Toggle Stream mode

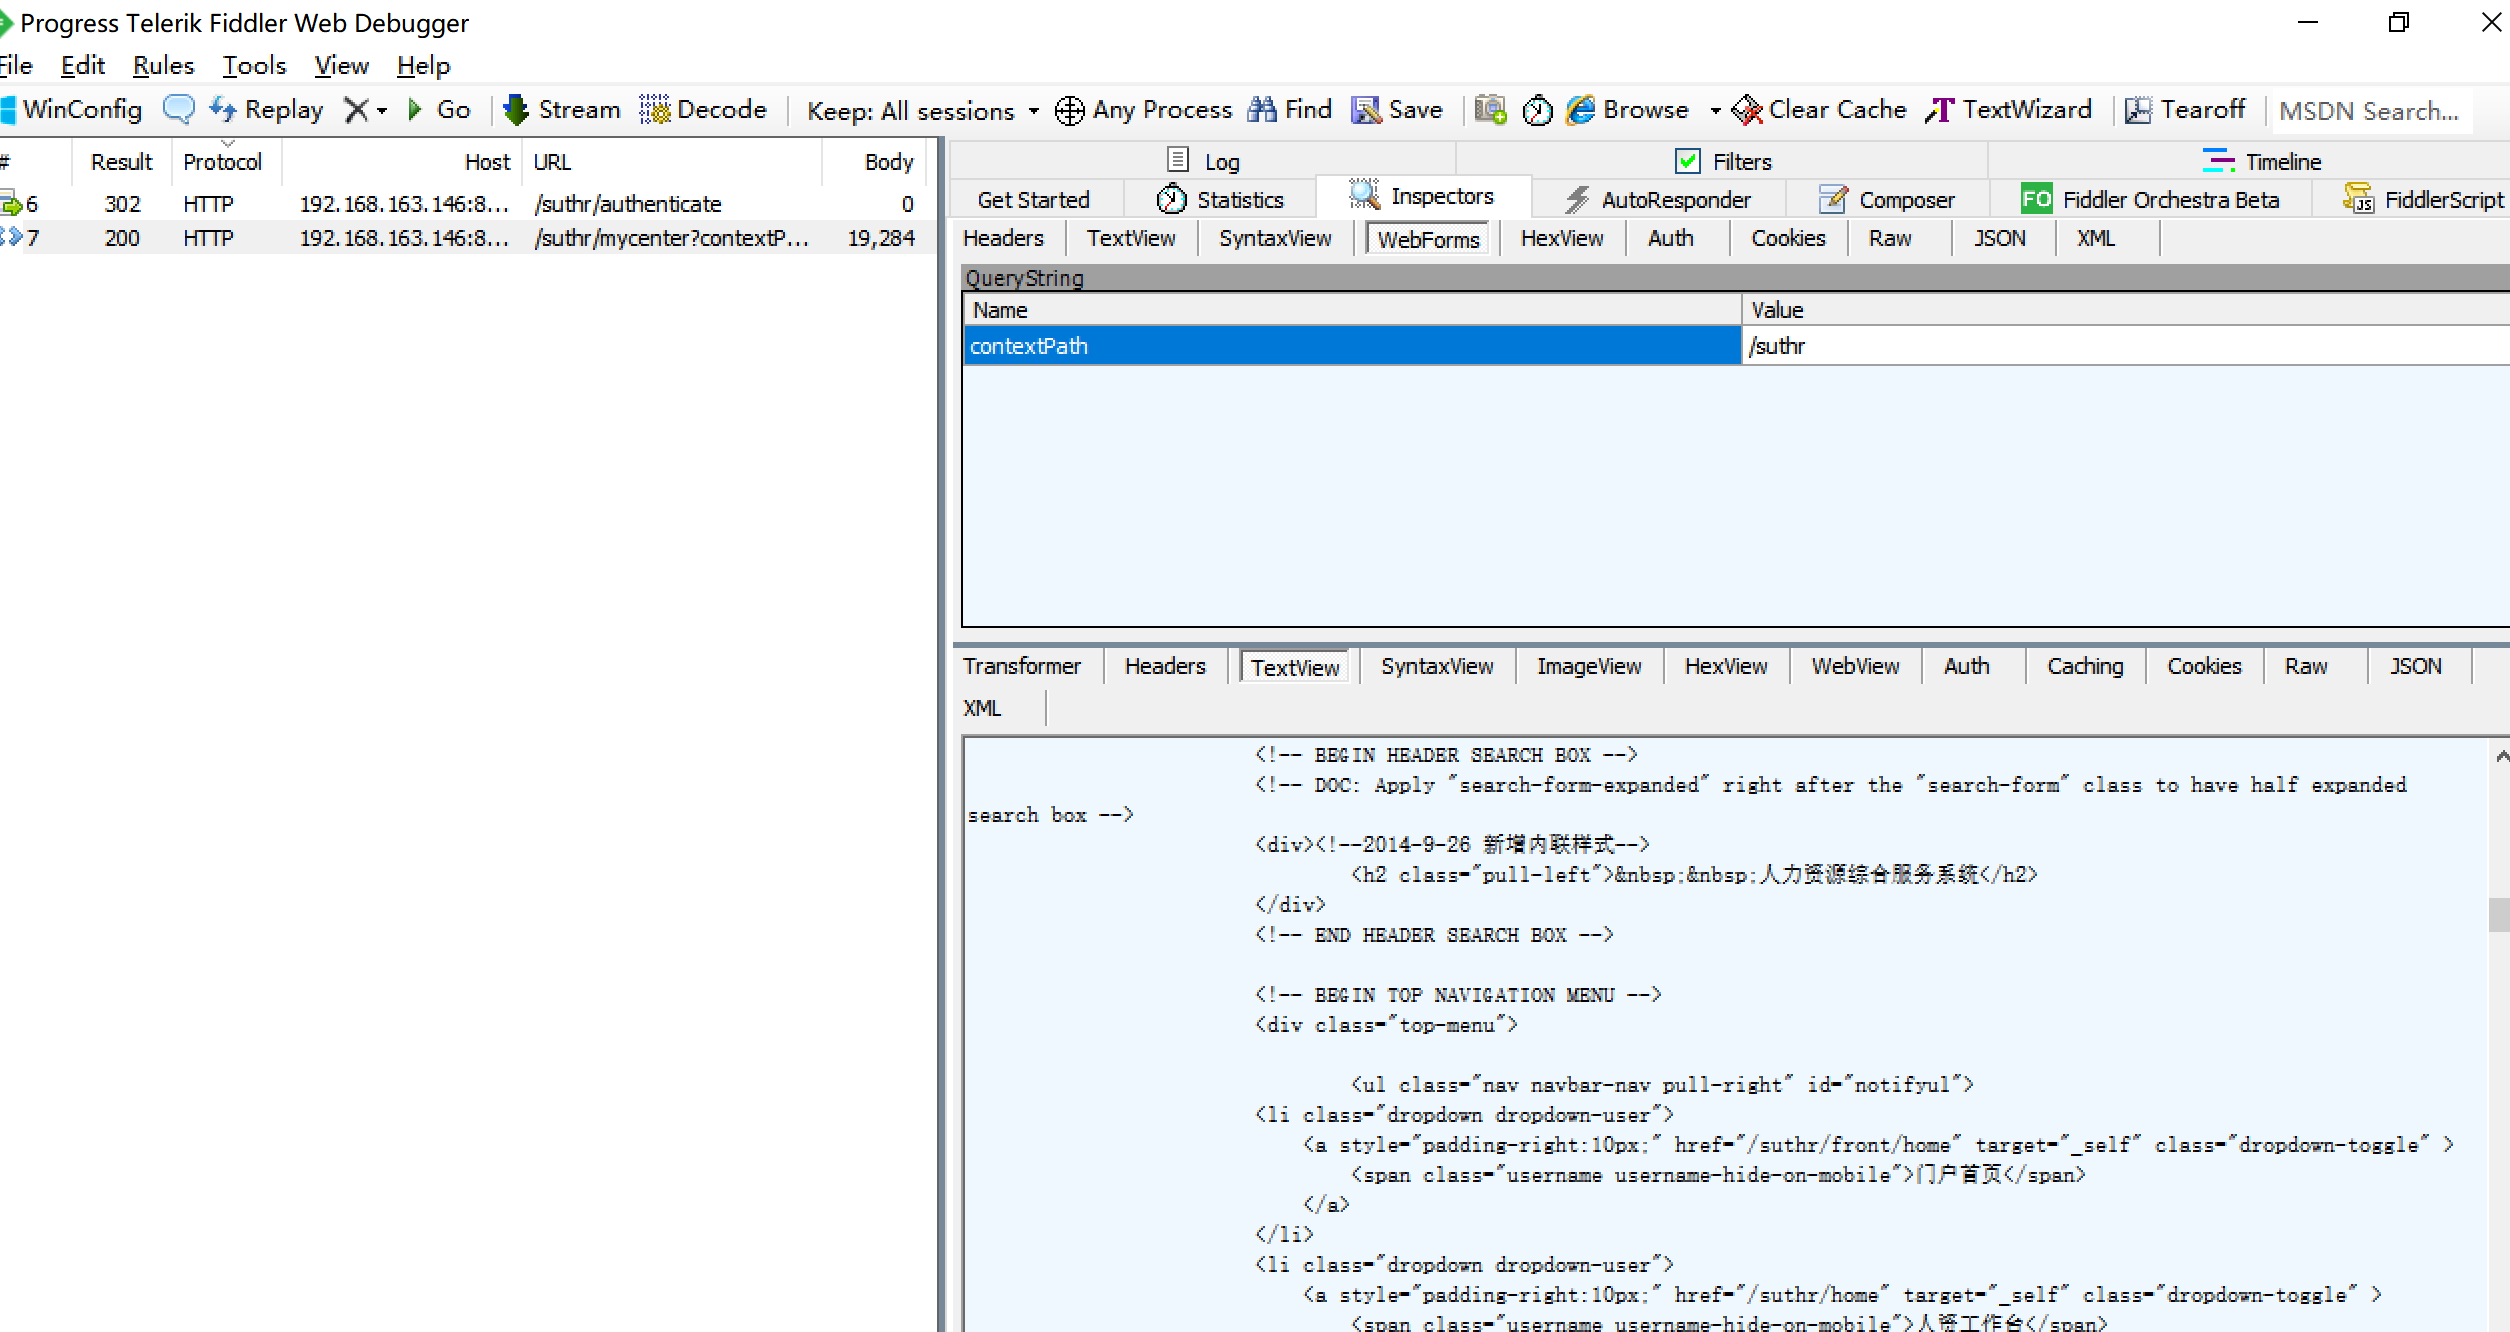(561, 110)
